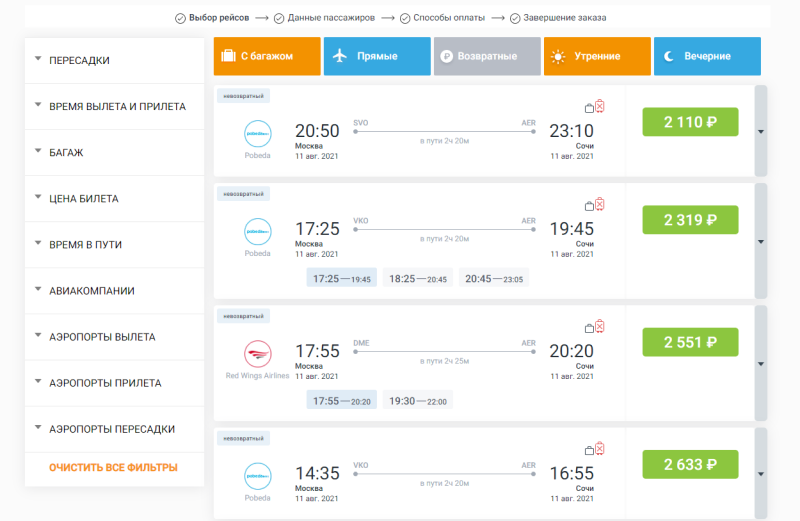
Task: Choose the 19:30—22:00 Red Wings time option
Action: click(x=417, y=401)
